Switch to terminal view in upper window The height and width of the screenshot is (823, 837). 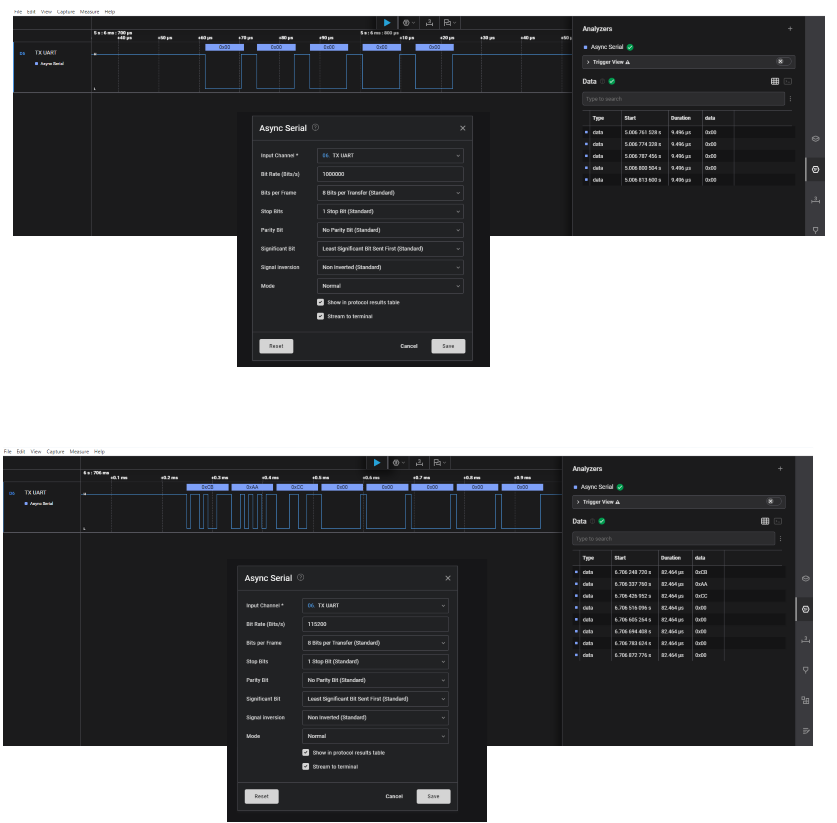pyautogui.click(x=788, y=82)
